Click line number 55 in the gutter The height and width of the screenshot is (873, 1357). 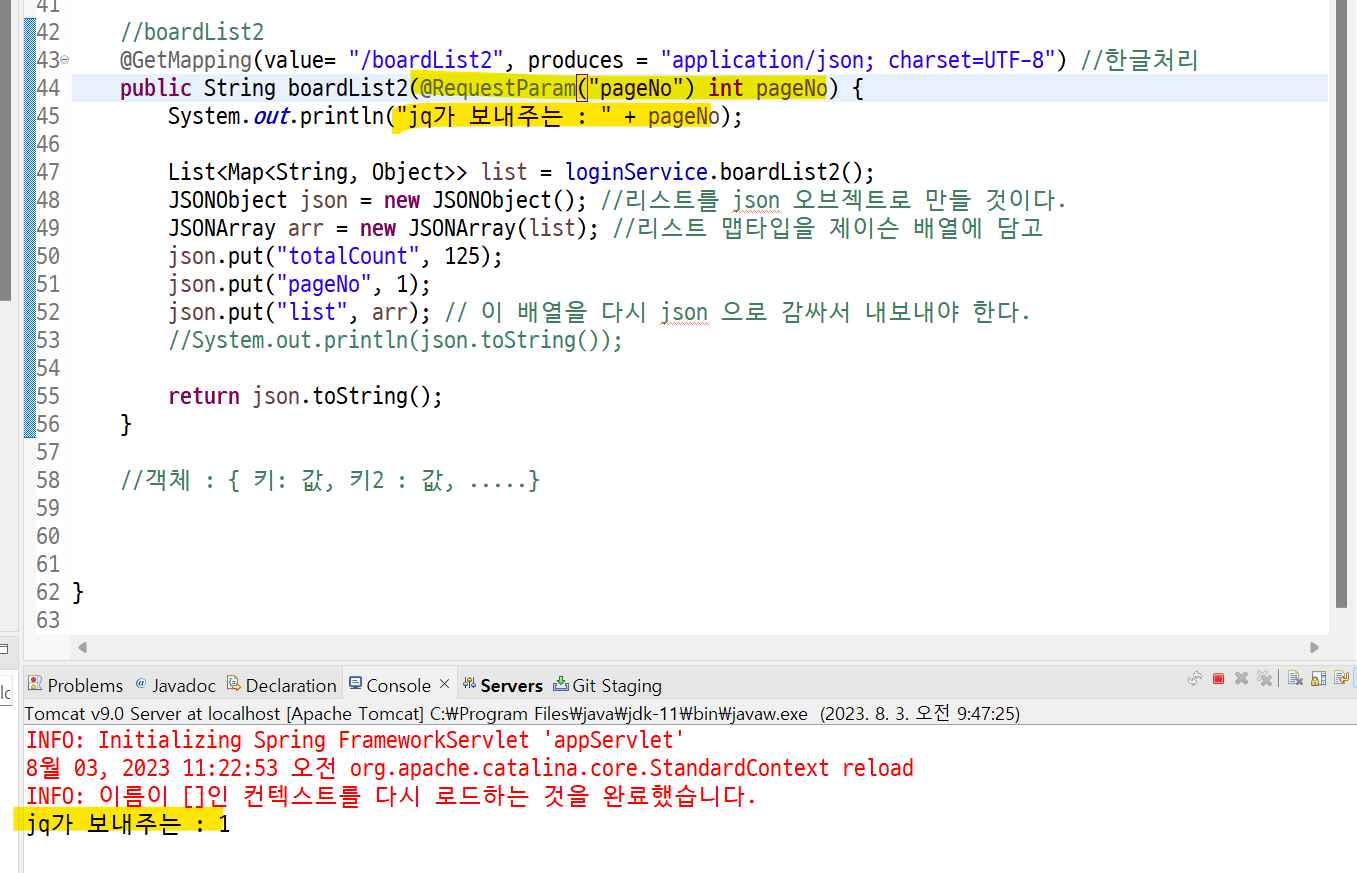coord(48,396)
